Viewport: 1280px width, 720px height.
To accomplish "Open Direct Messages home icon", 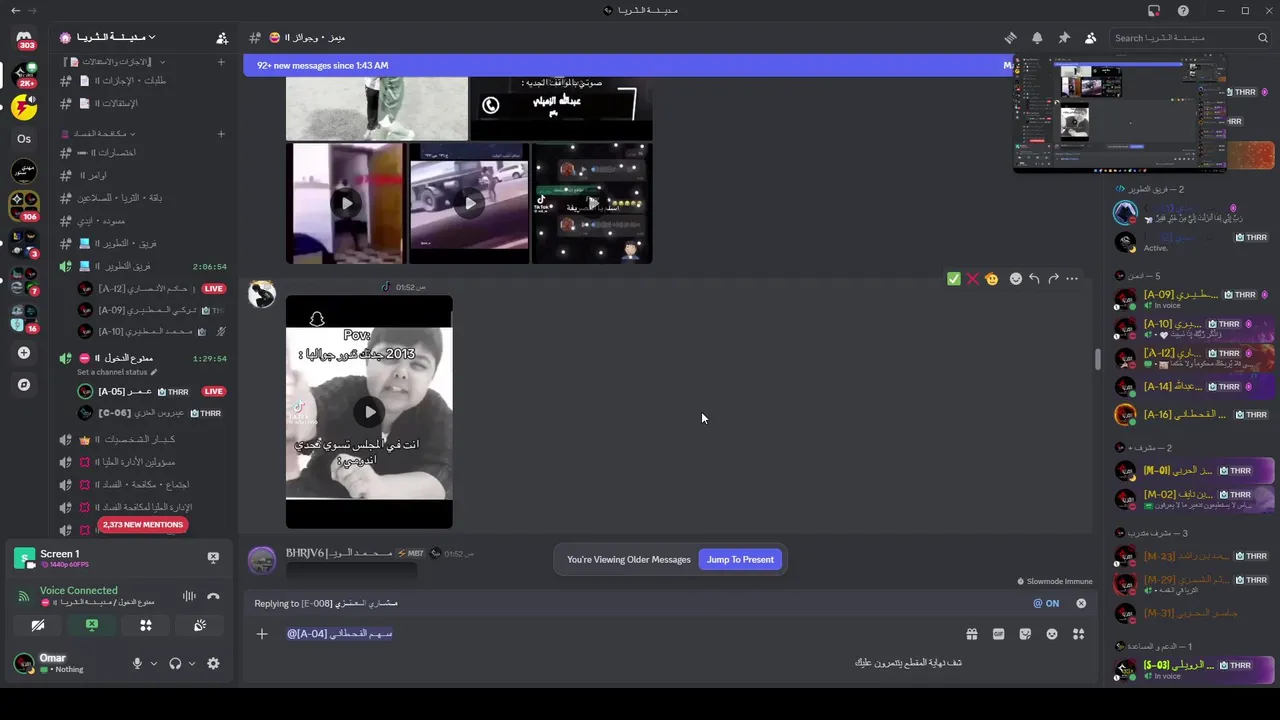I will [24, 40].
